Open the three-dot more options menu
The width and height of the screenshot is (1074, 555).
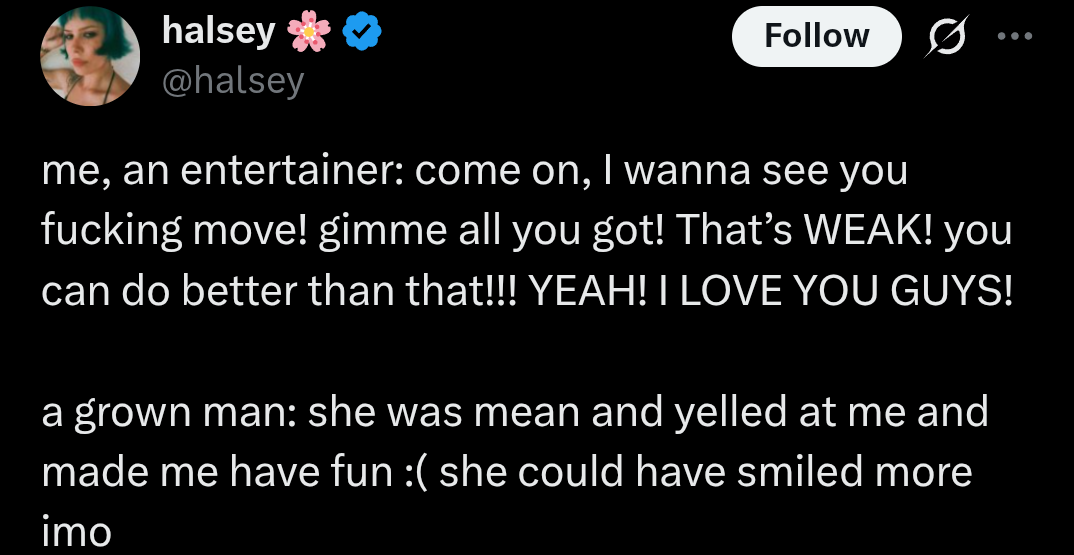tap(1012, 37)
